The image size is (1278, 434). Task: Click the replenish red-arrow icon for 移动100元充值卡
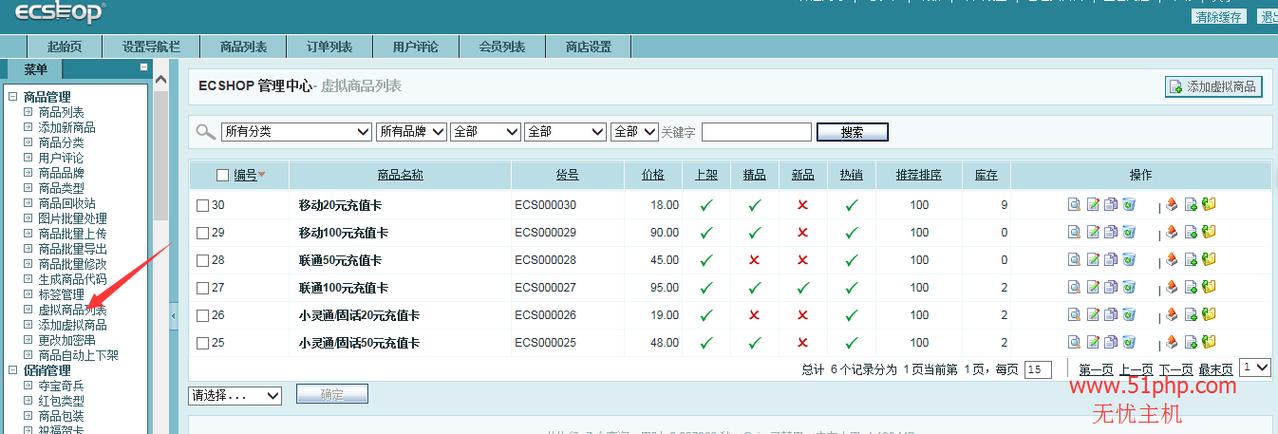click(x=1172, y=232)
